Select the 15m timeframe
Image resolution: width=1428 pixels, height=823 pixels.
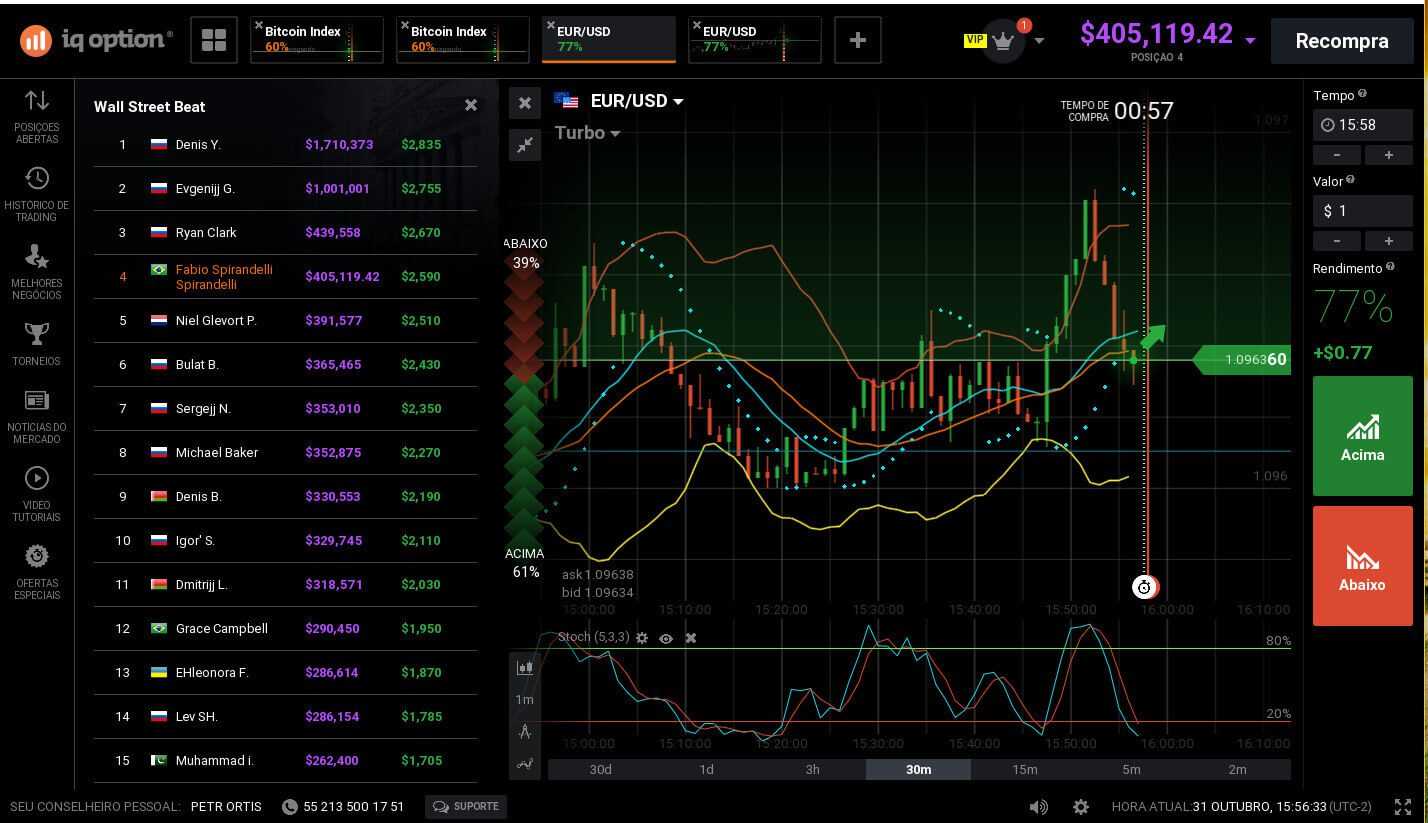tap(1025, 769)
